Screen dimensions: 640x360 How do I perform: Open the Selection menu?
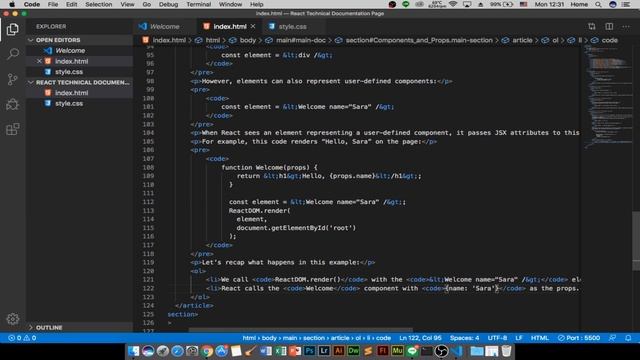click(x=99, y=4)
